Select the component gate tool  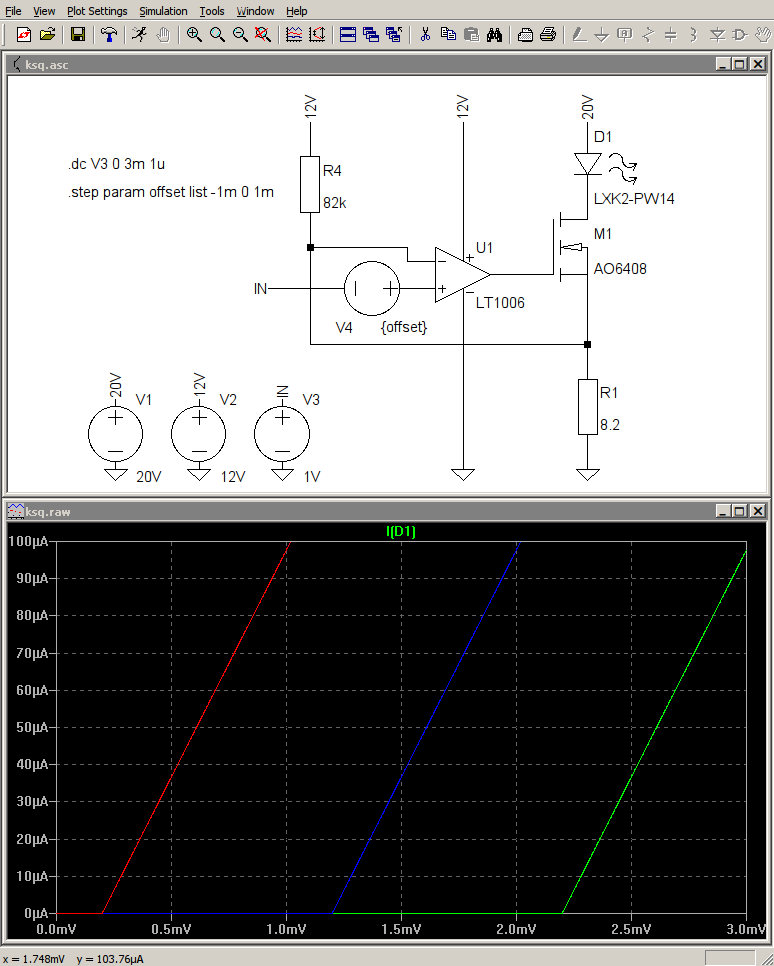tap(740, 34)
